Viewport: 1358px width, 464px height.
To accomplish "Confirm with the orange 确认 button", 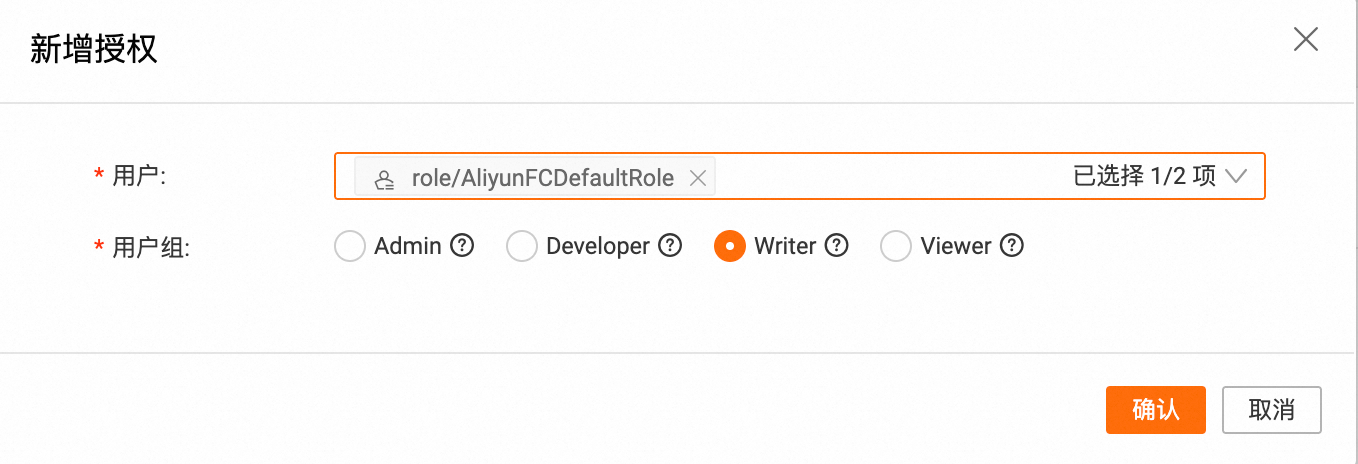I will [1155, 410].
